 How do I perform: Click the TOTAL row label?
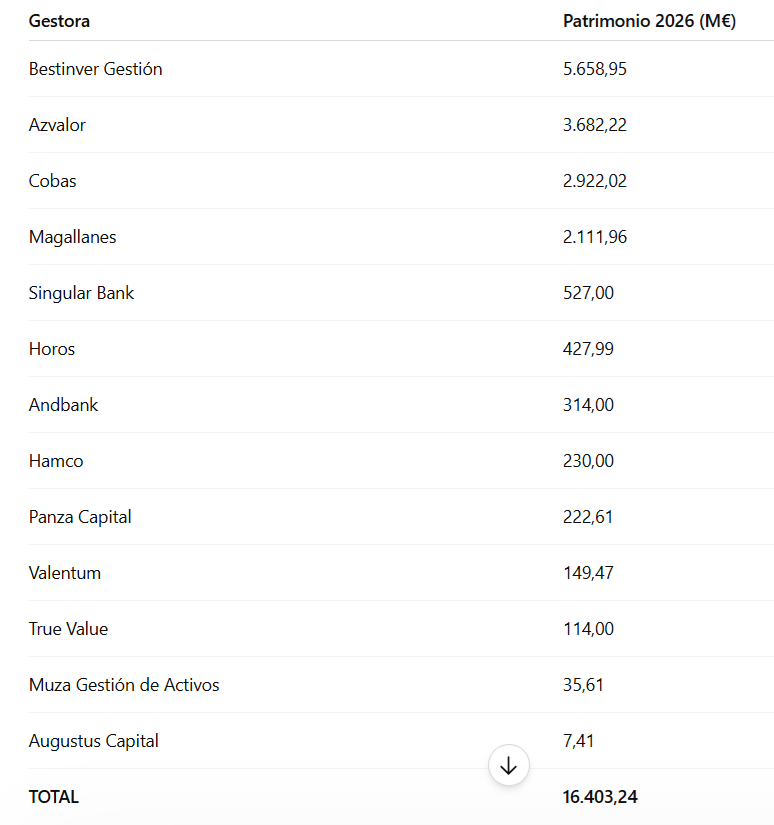pyautogui.click(x=54, y=797)
